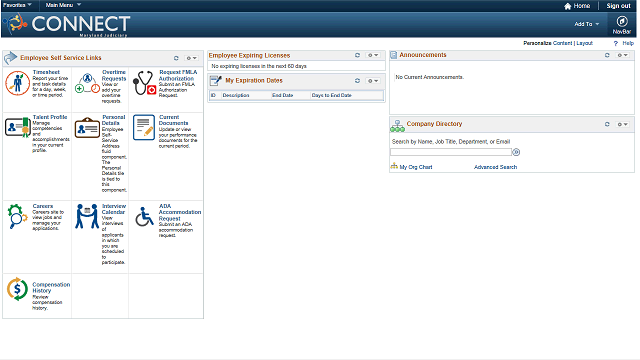640x360 pixels.
Task: Click the ADA wheelchair icon
Action: coord(144,217)
